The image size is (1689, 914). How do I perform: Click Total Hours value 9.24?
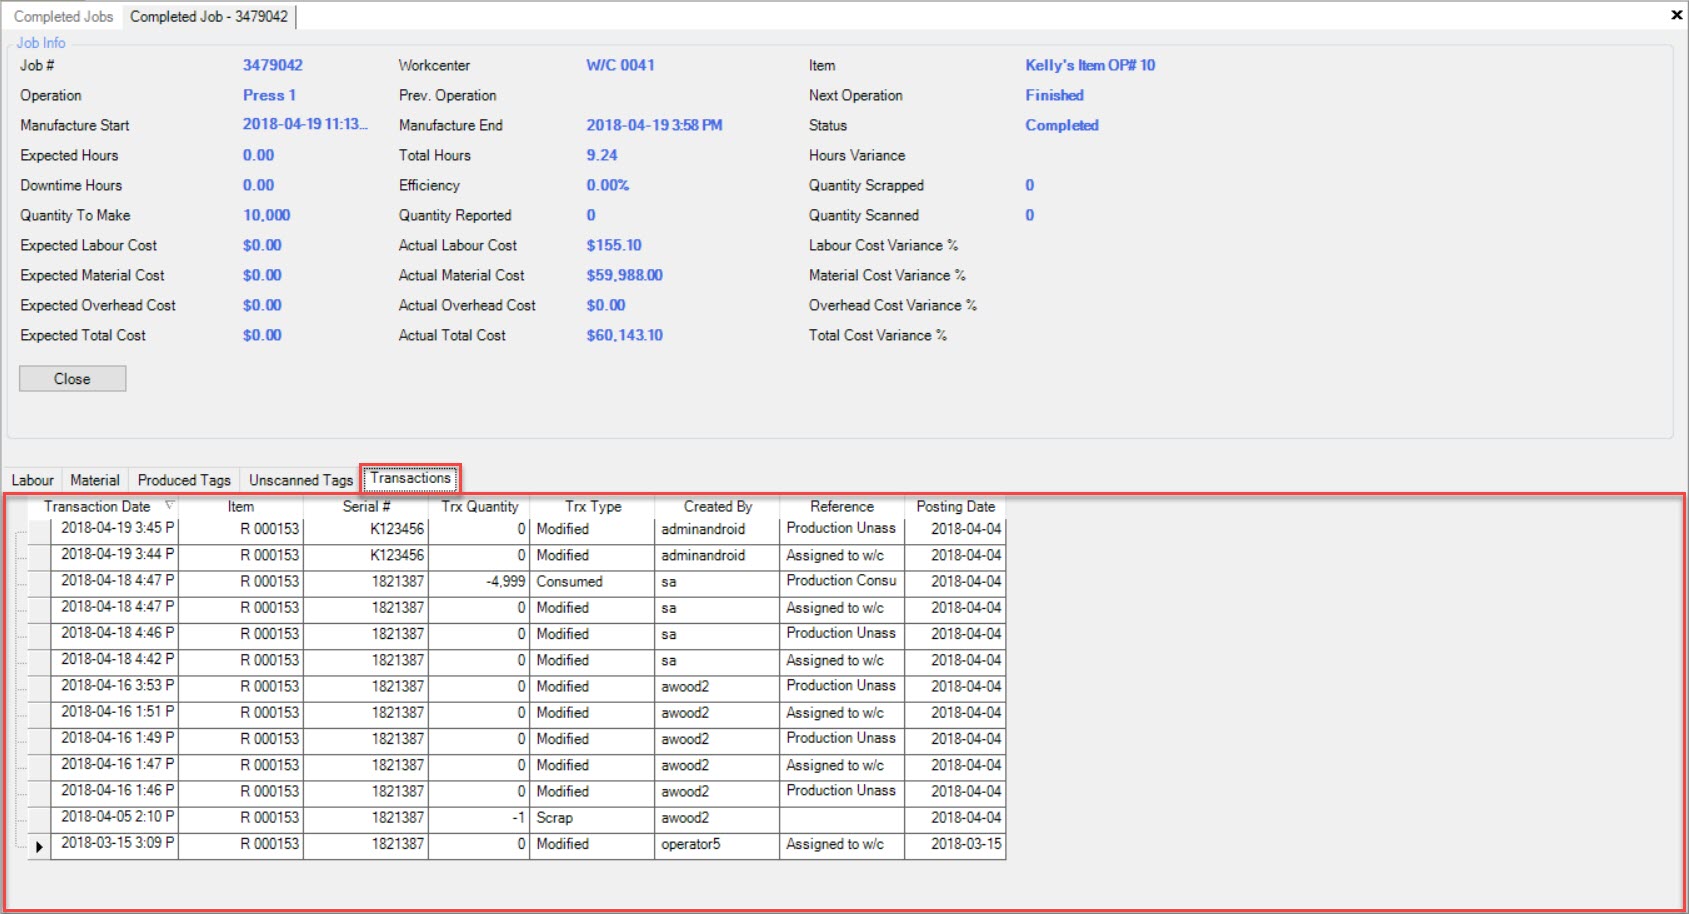tap(602, 155)
